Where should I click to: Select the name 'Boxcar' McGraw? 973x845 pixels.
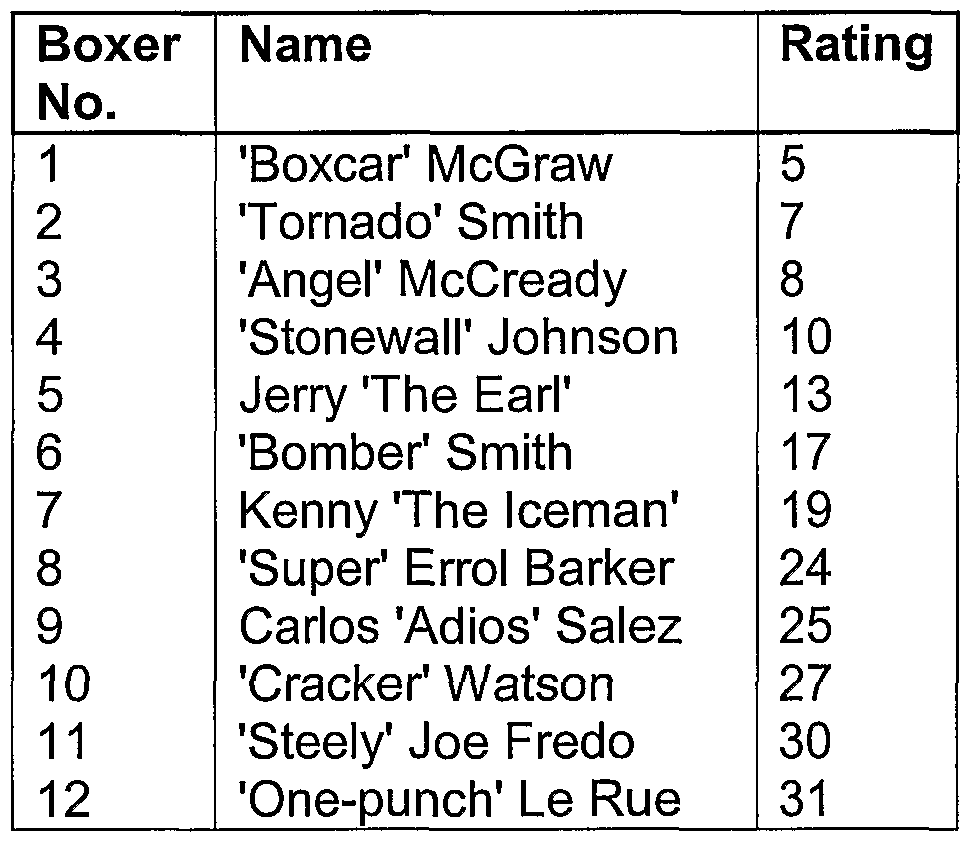tap(424, 164)
